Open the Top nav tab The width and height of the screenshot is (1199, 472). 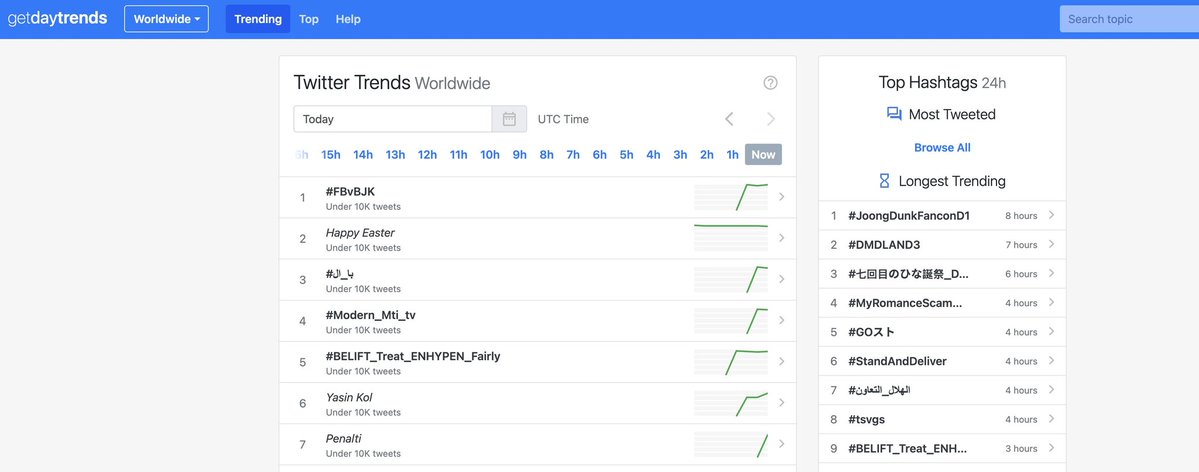[x=309, y=19]
